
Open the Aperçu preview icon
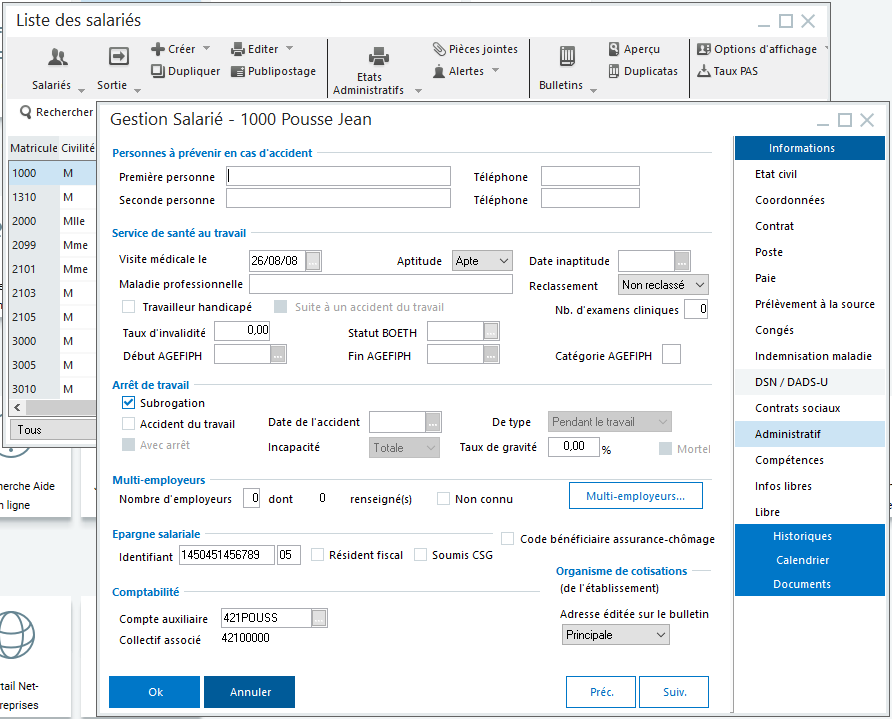(614, 49)
